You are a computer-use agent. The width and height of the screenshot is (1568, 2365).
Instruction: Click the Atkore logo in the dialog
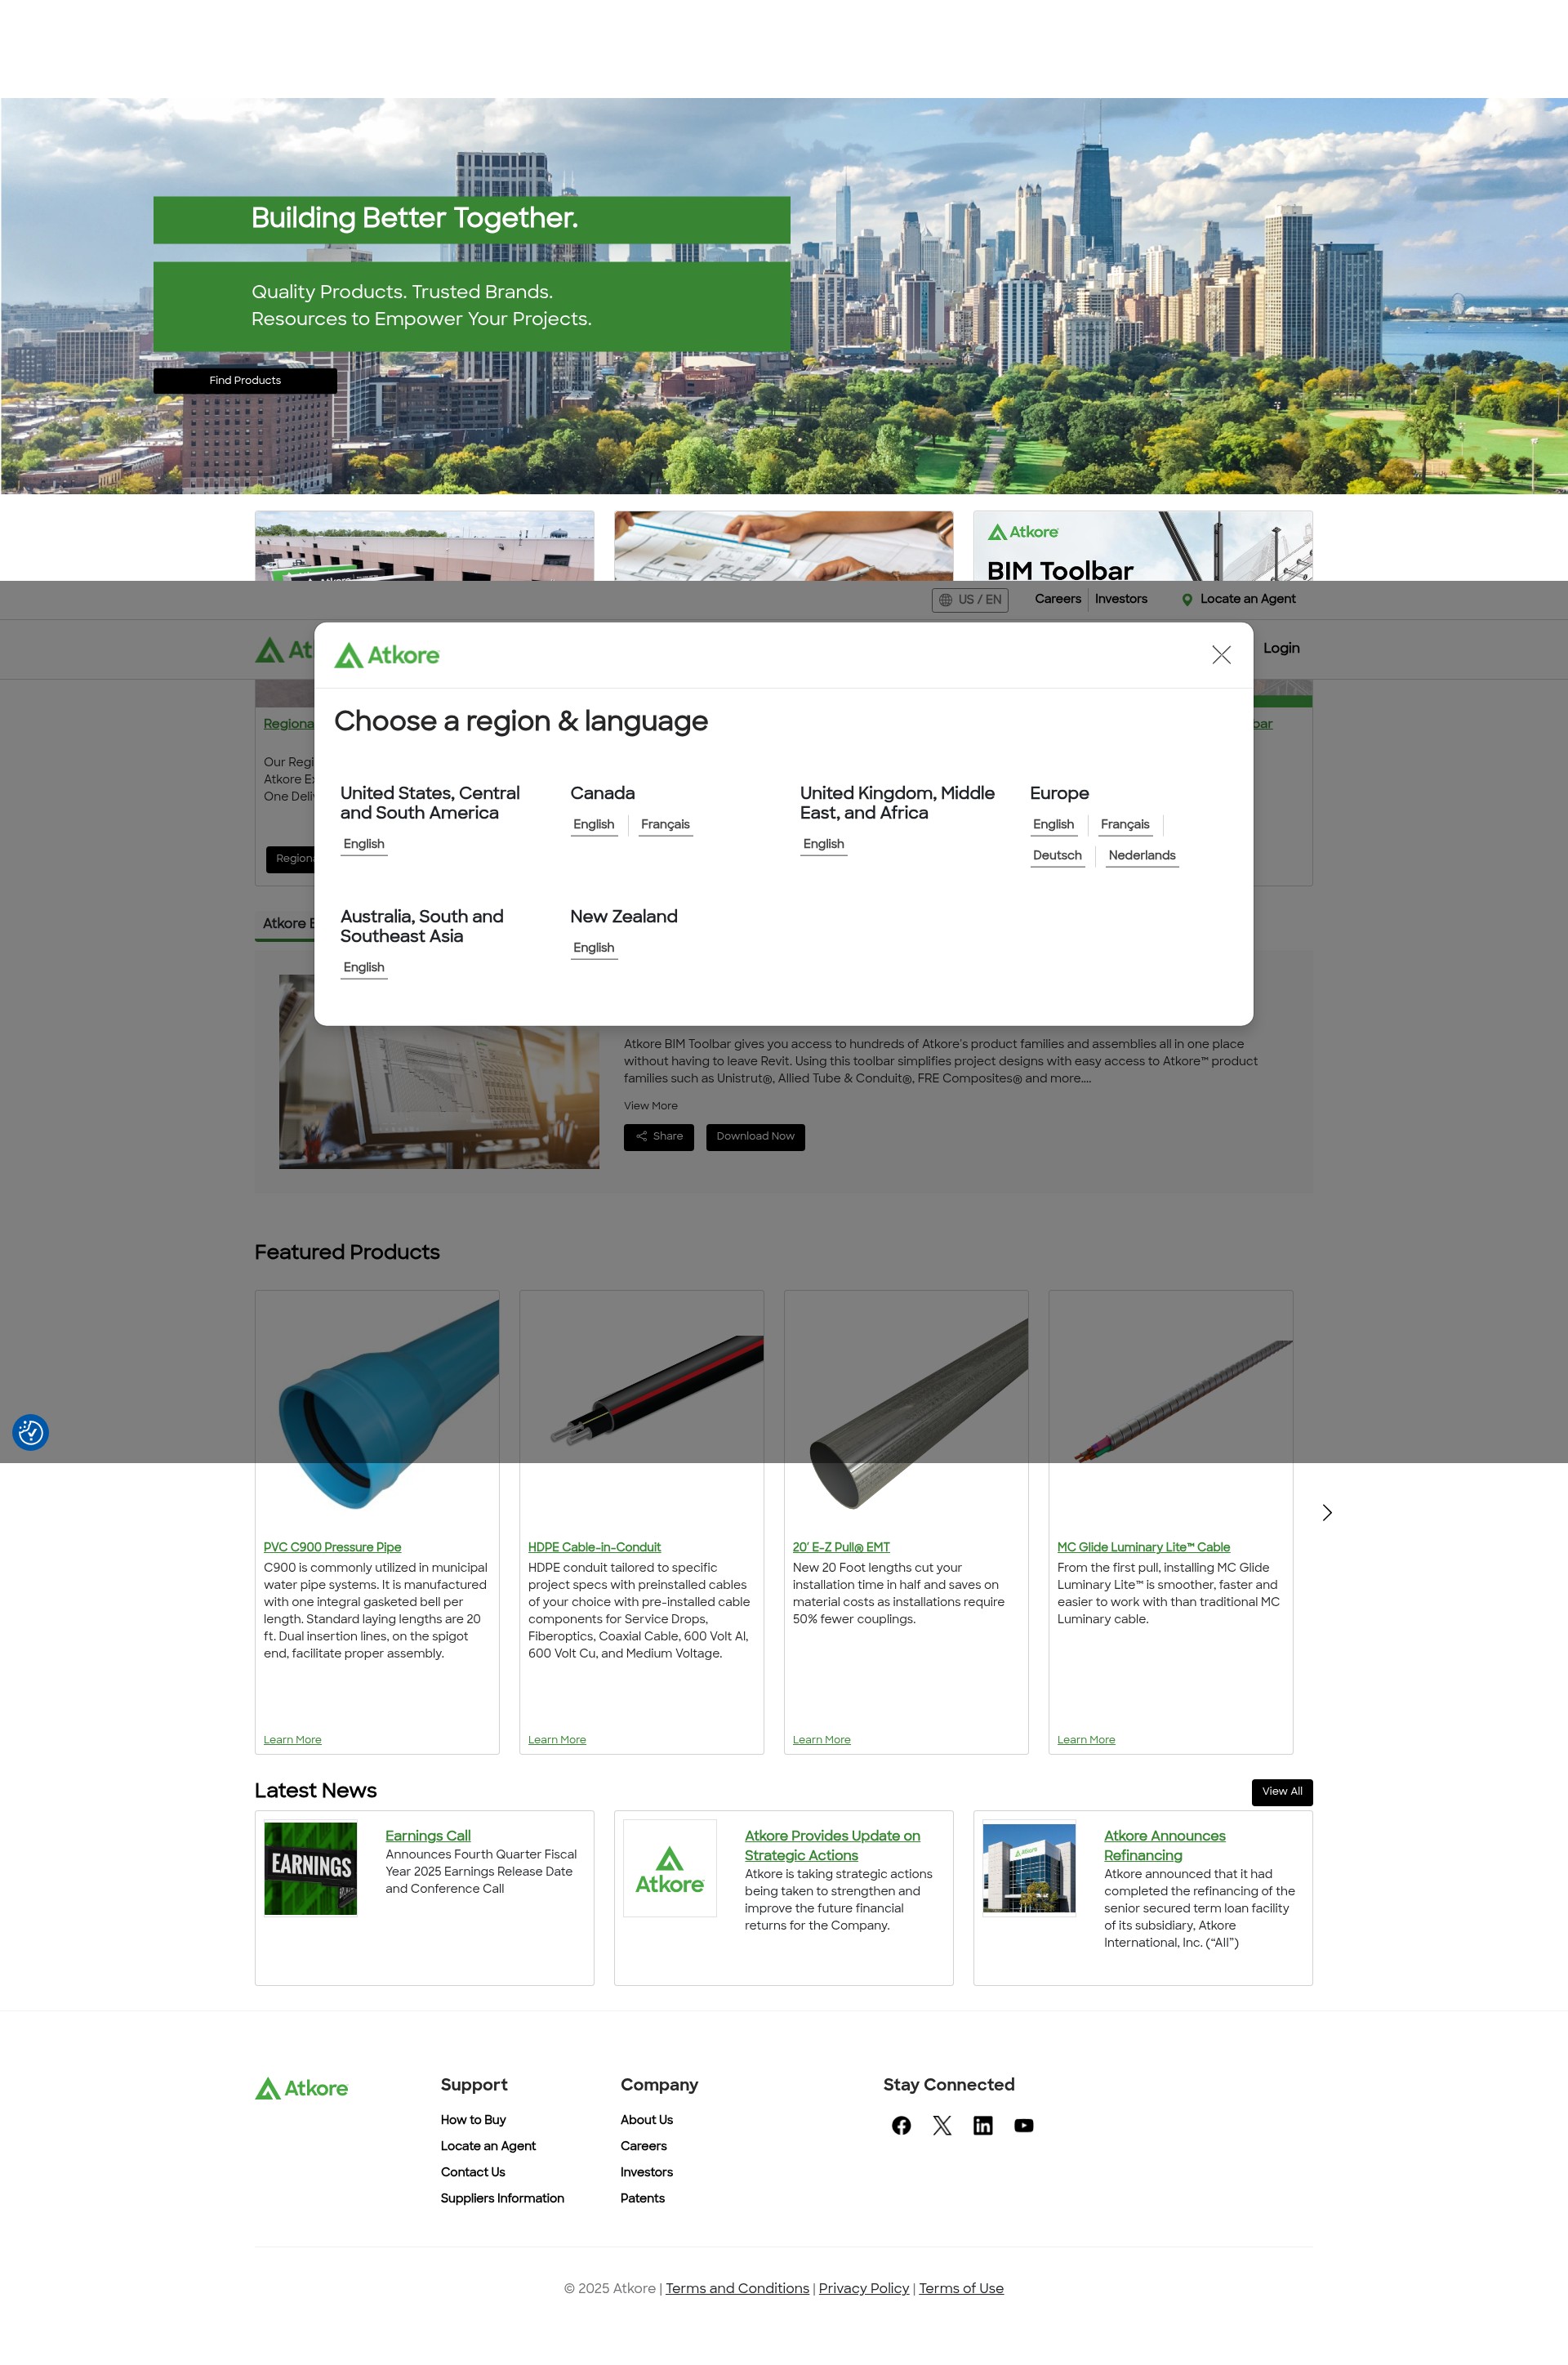(387, 655)
